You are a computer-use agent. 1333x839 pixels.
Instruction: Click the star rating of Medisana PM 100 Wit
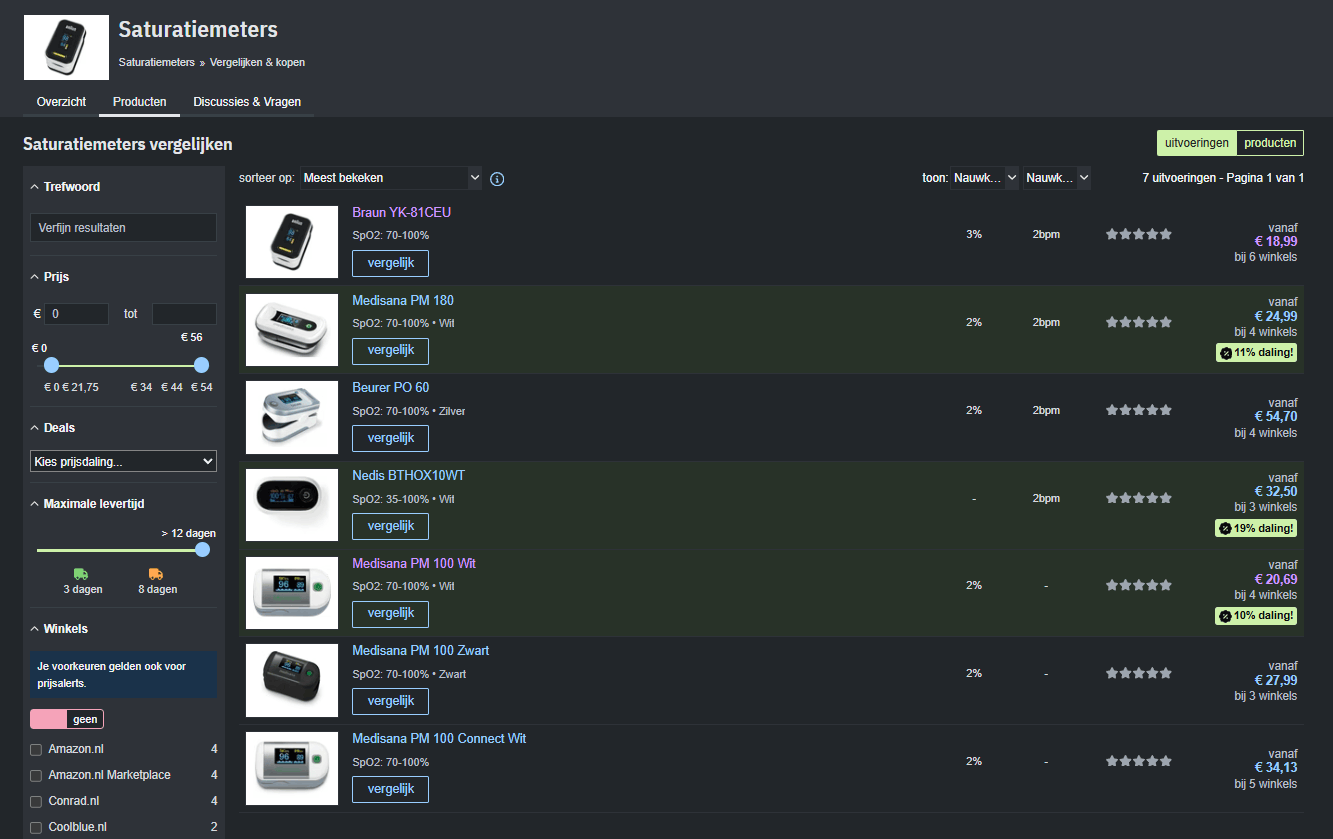(x=1138, y=585)
